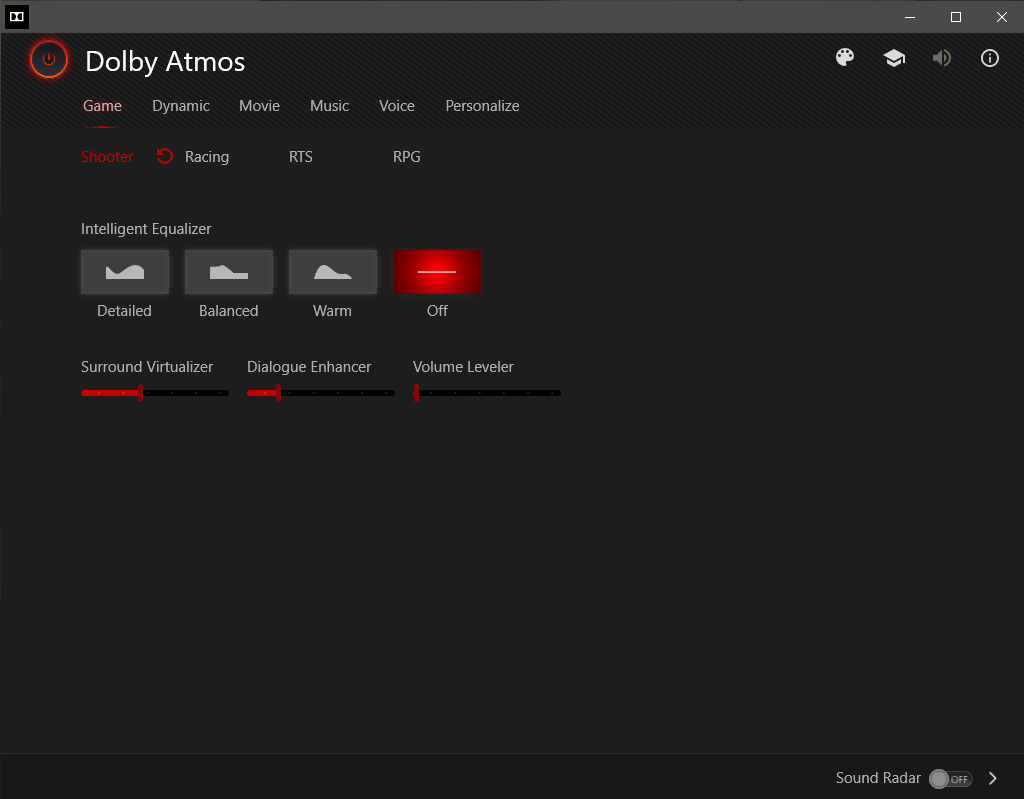Maximize the Dolby Atmos window
This screenshot has width=1024, height=799.
click(956, 17)
